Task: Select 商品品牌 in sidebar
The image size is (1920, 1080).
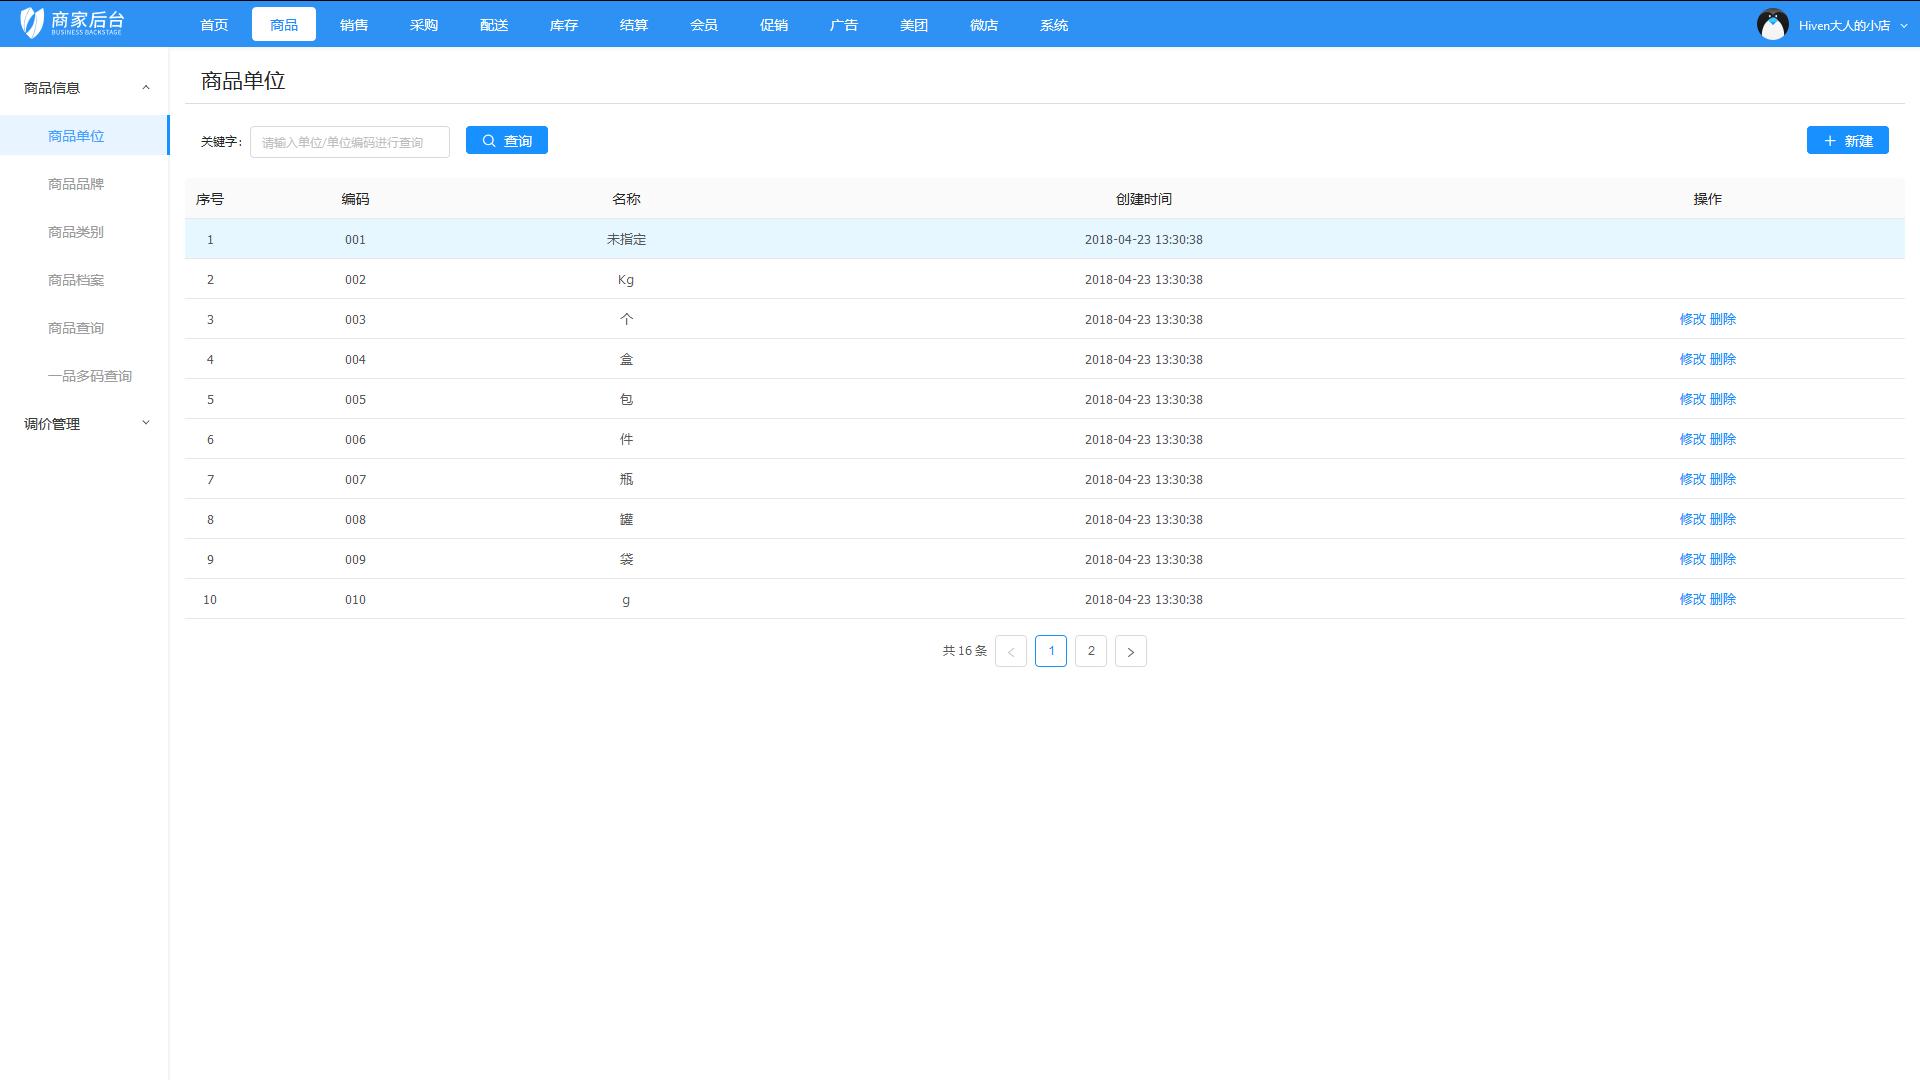Action: coord(76,184)
